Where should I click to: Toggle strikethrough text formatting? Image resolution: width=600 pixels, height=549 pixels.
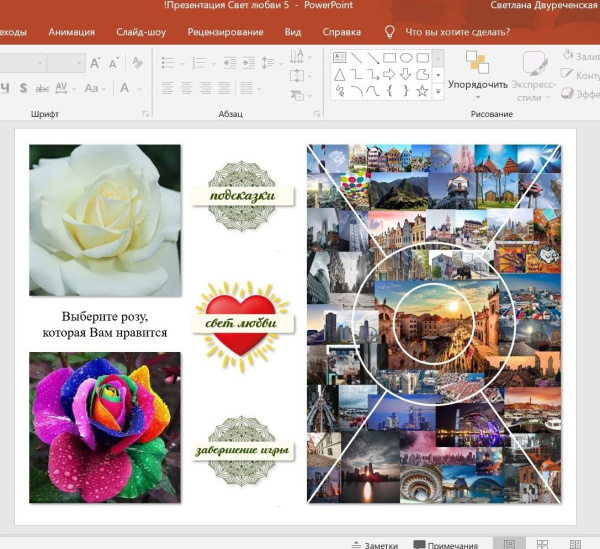pyautogui.click(x=42, y=89)
